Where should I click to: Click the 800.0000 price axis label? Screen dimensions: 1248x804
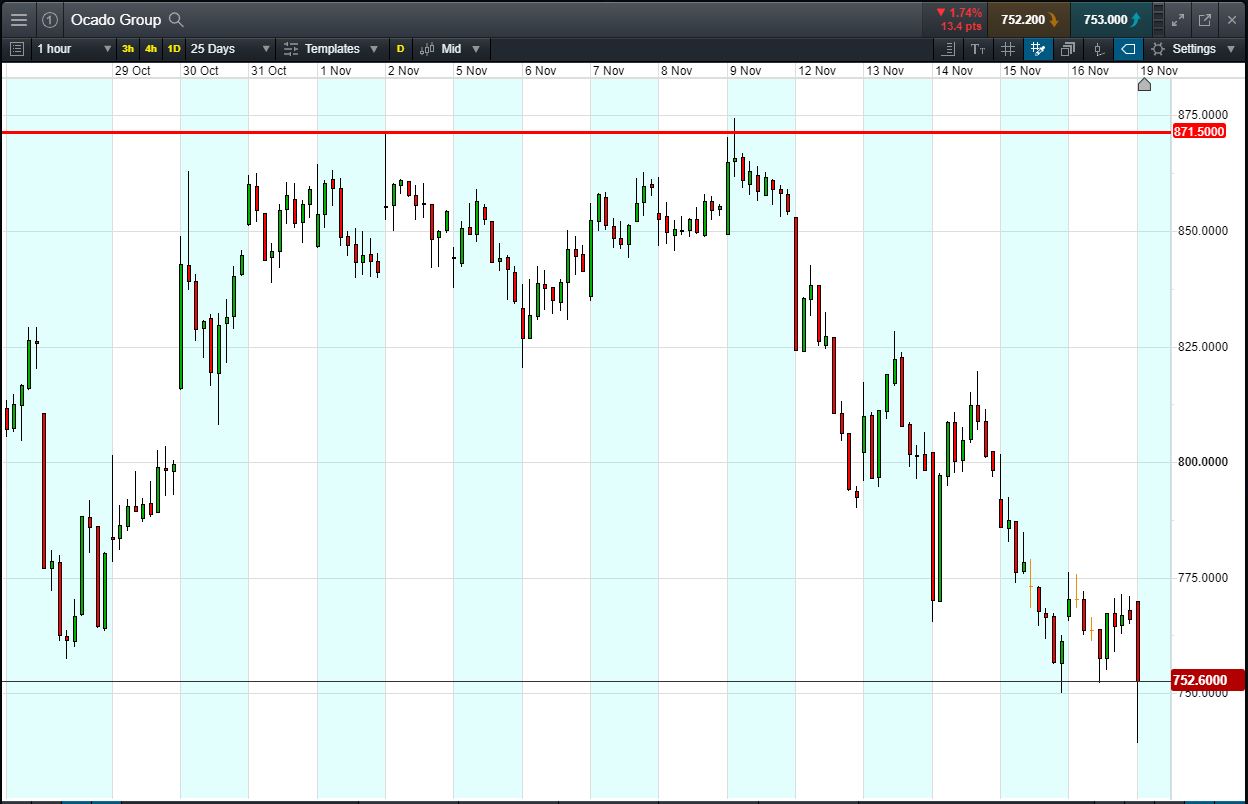1202,462
